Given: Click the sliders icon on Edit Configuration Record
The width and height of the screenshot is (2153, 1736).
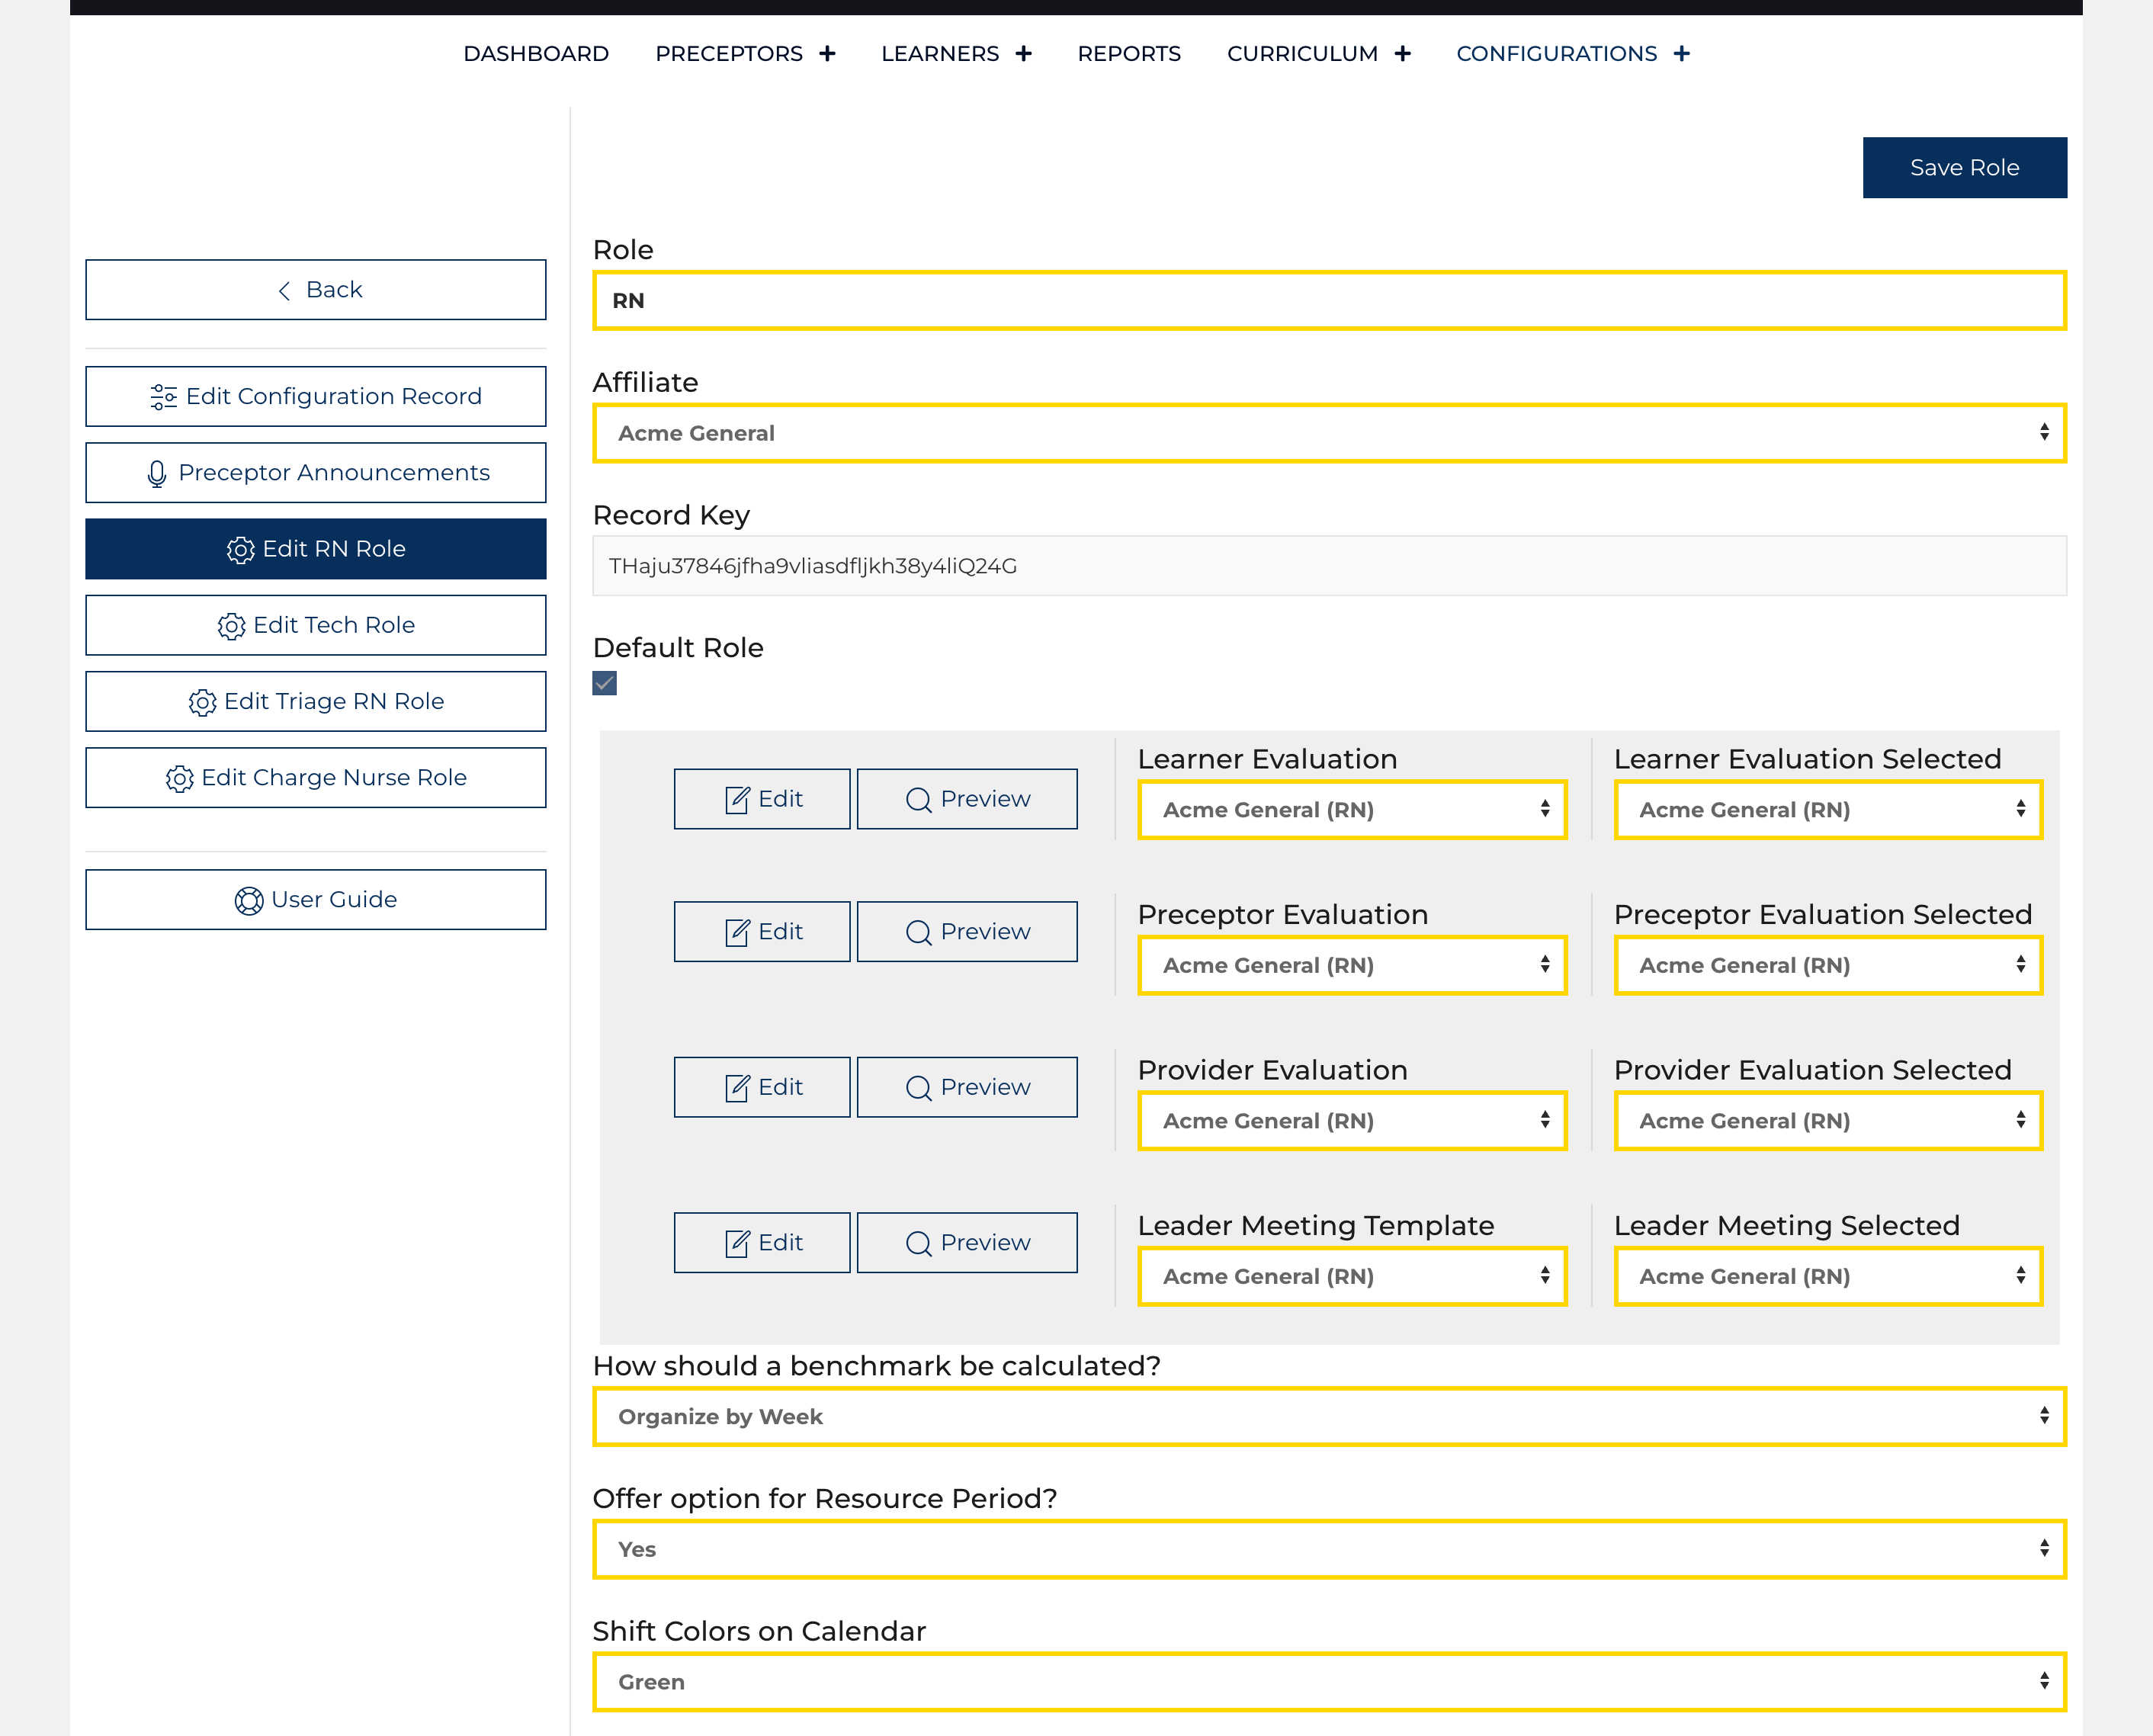Looking at the screenshot, I should click(x=164, y=396).
